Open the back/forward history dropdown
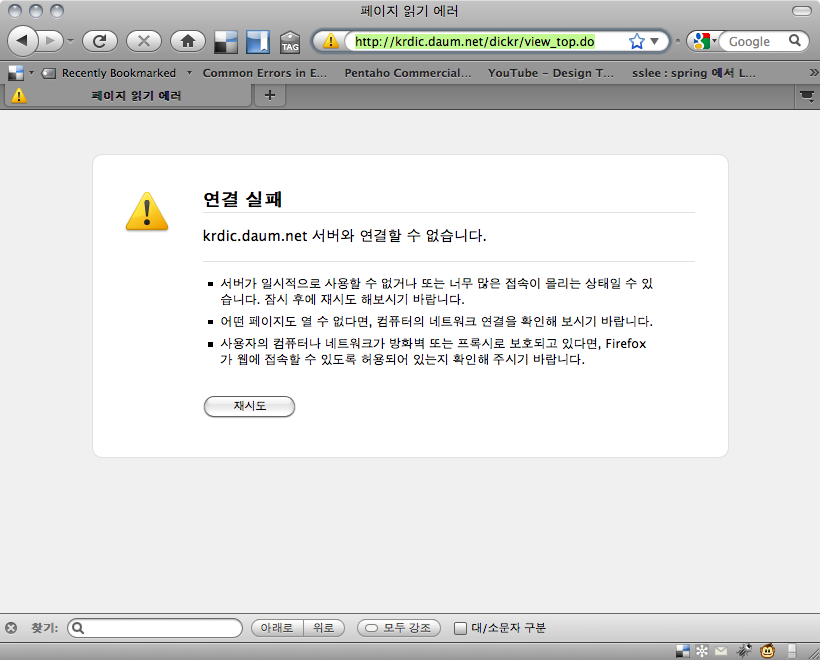Image resolution: width=820 pixels, height=660 pixels. pyautogui.click(x=71, y=41)
